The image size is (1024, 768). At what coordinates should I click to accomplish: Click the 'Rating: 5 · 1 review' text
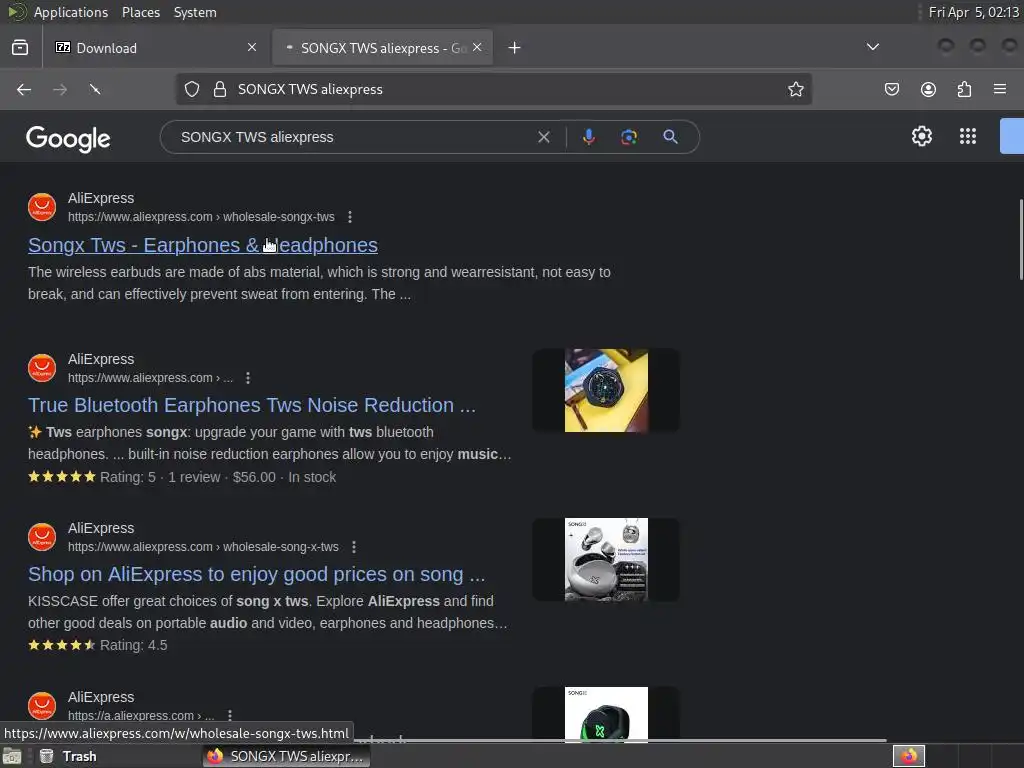pos(160,477)
